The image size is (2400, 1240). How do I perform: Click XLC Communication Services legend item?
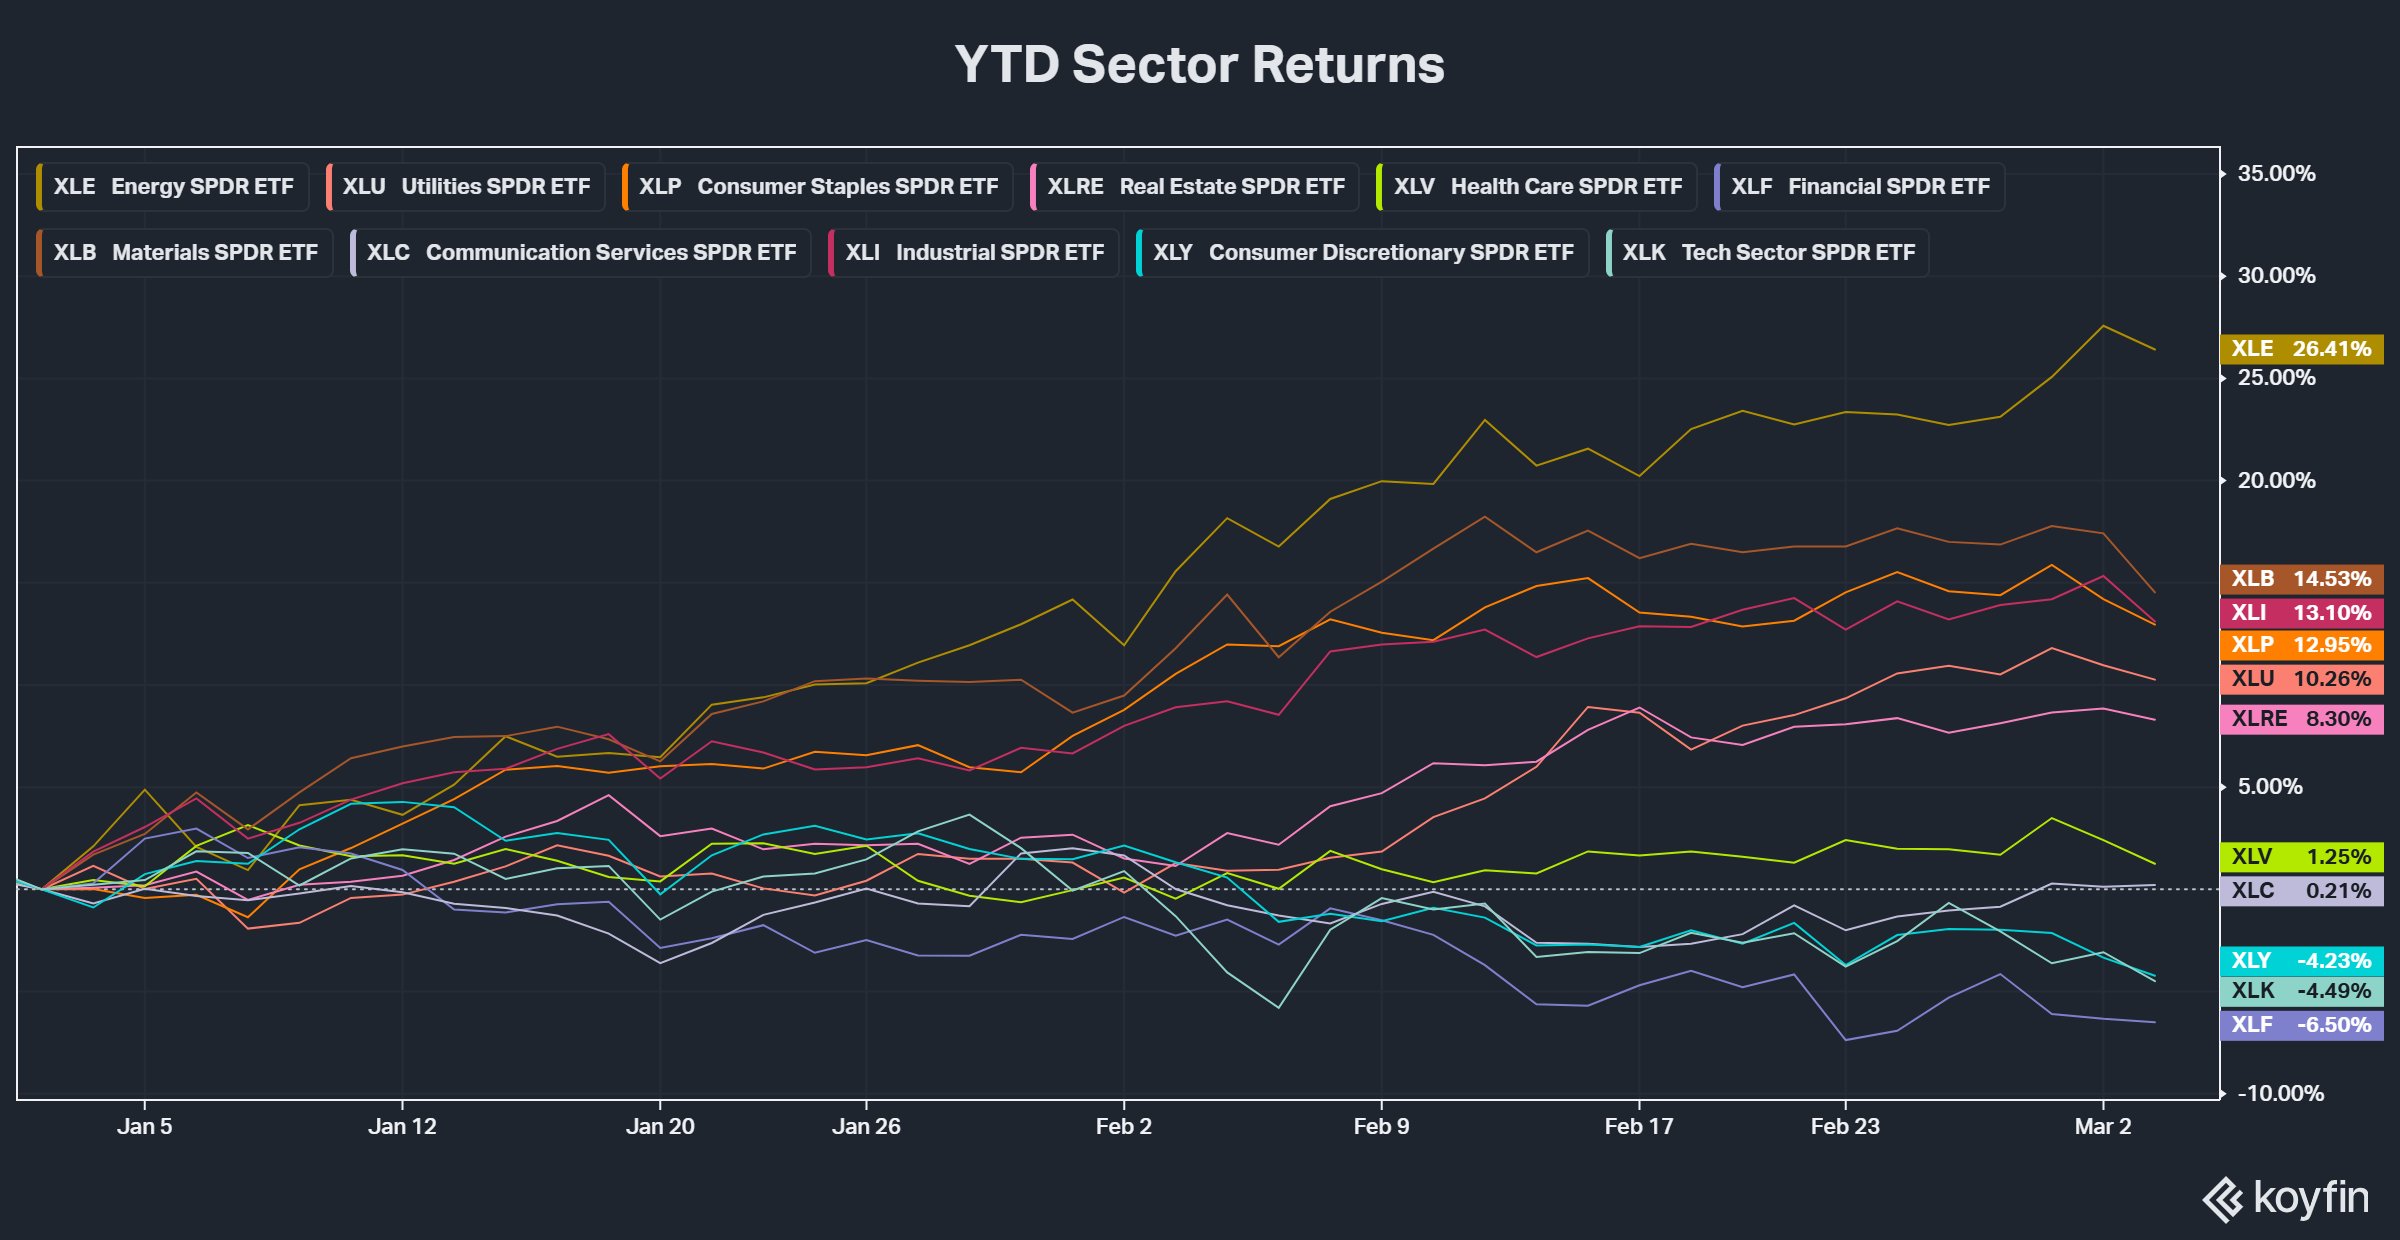580,253
